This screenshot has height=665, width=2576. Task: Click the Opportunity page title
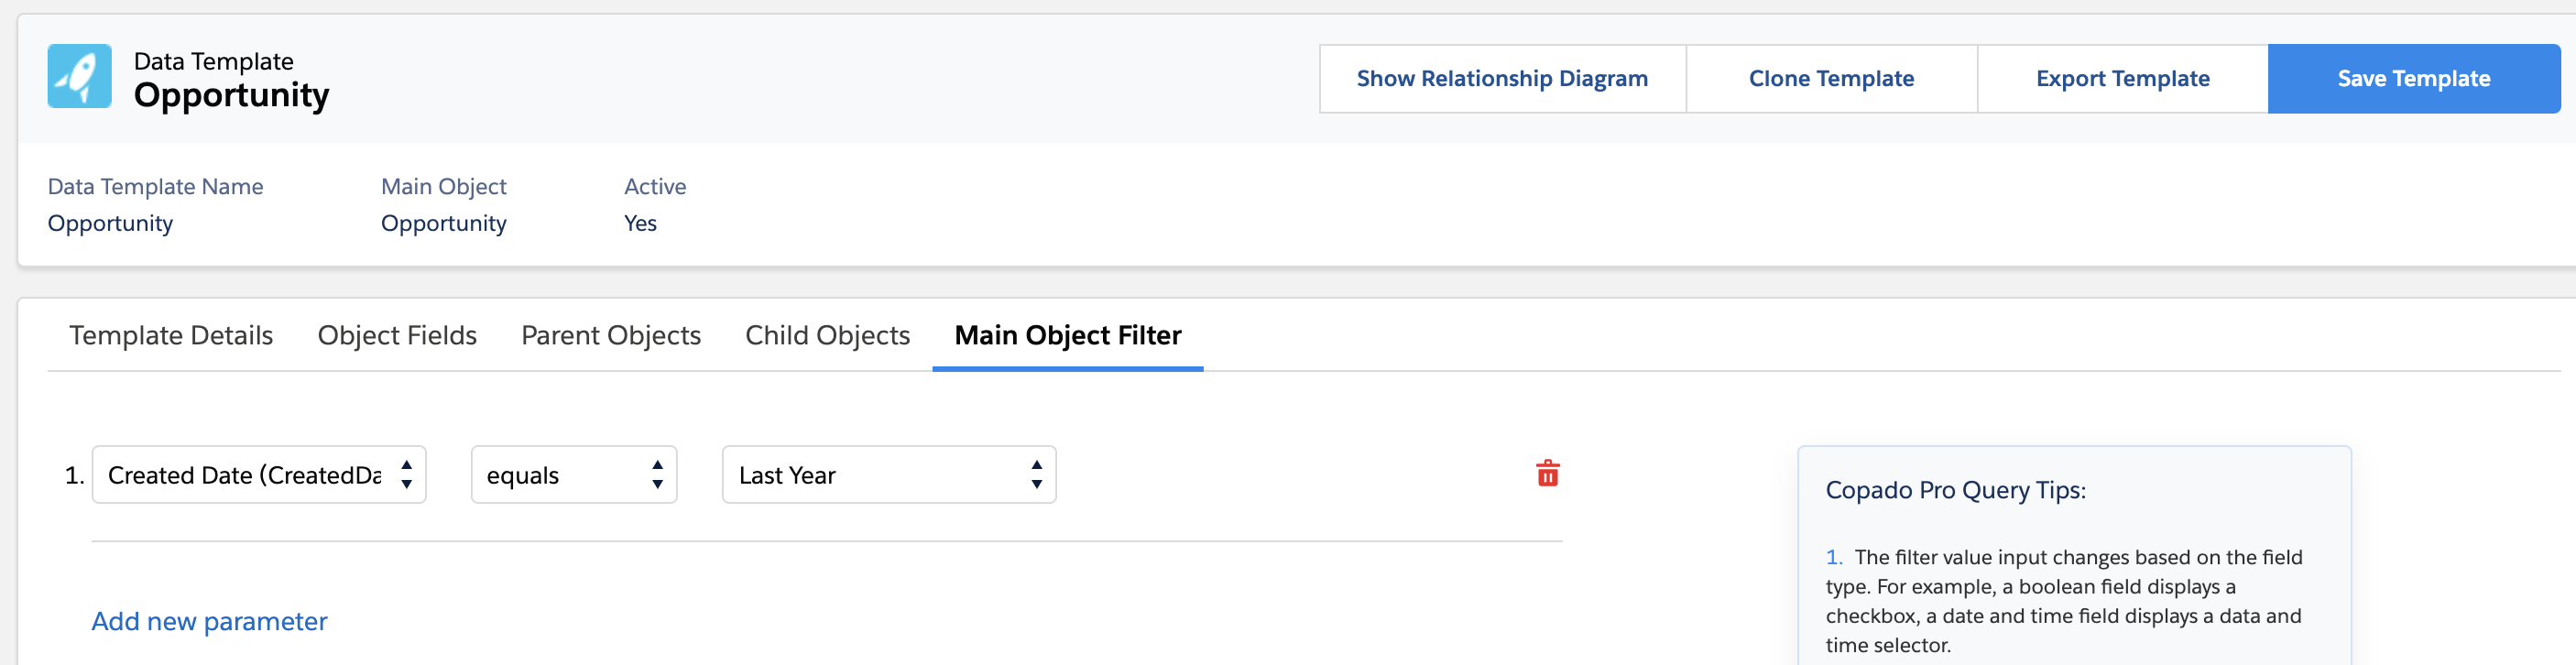click(231, 95)
